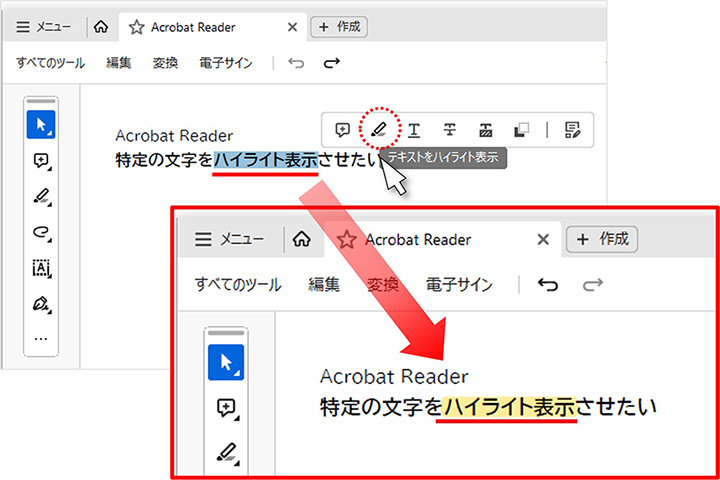Open 電子サイン in the red-framed window
The height and width of the screenshot is (480, 720).
[x=459, y=285]
